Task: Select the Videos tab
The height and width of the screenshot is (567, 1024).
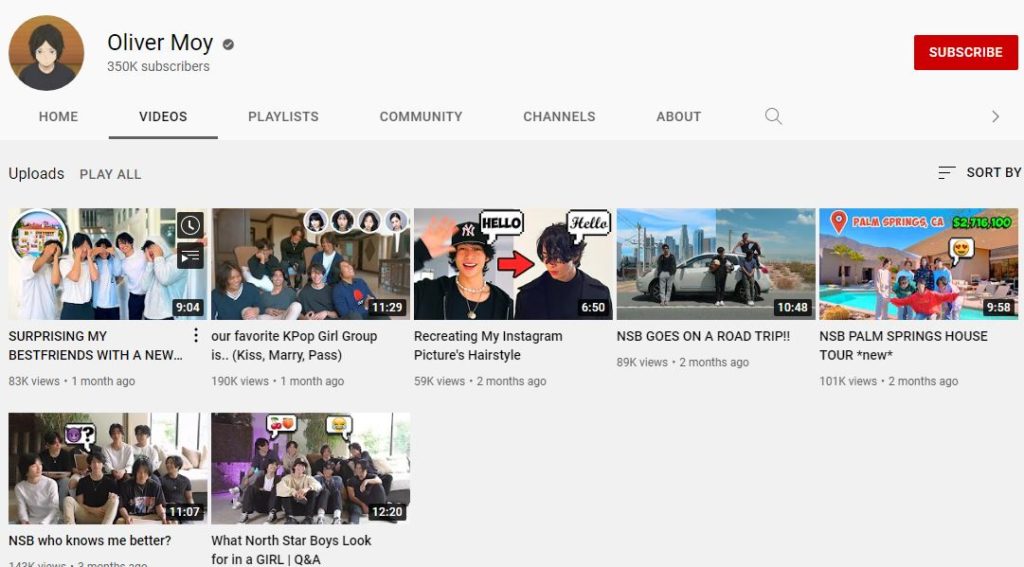Action: [163, 116]
